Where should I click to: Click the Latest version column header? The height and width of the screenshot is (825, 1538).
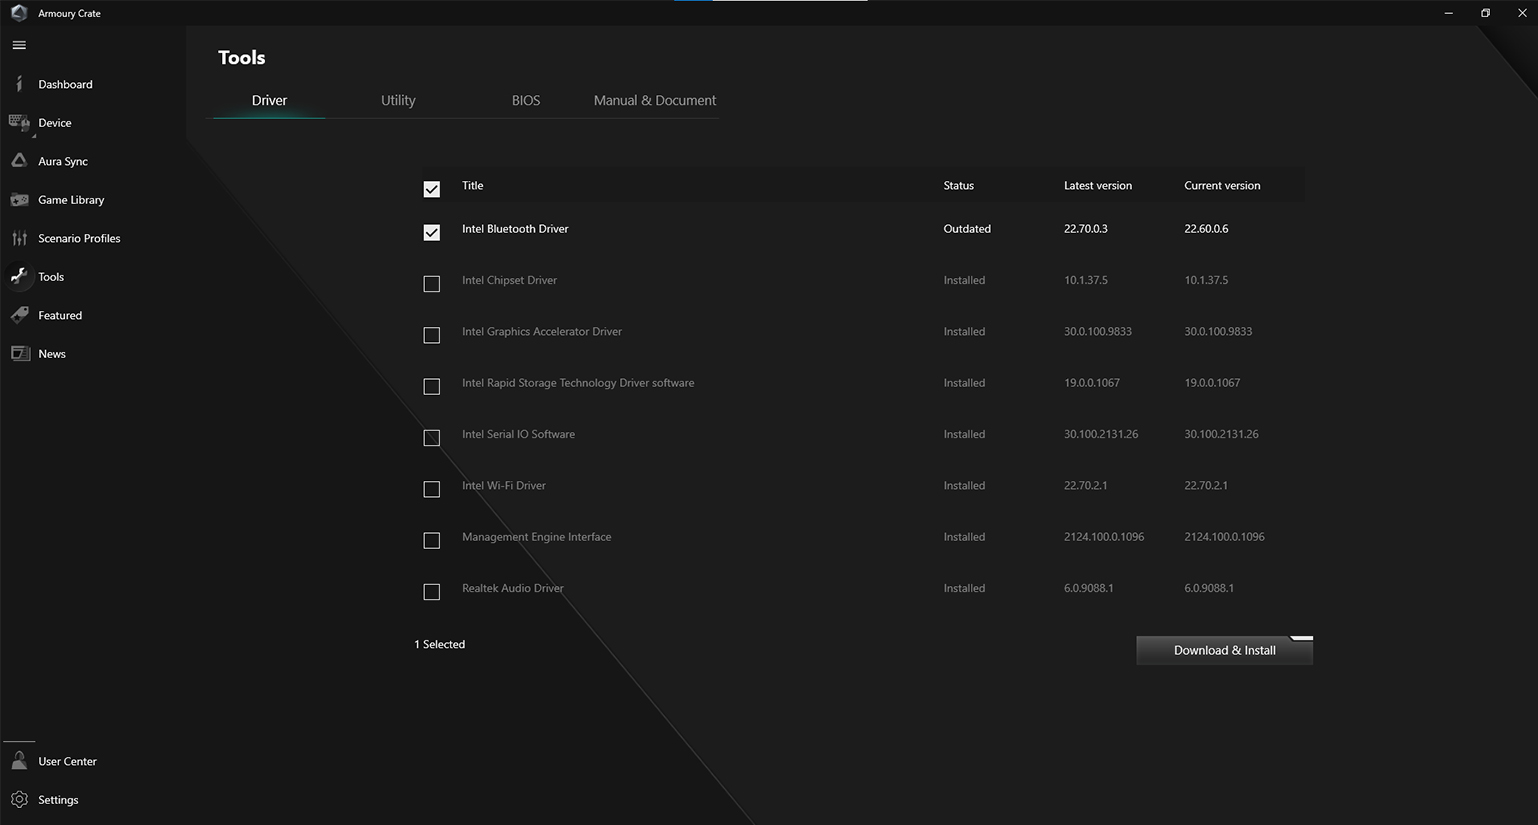[1098, 186]
